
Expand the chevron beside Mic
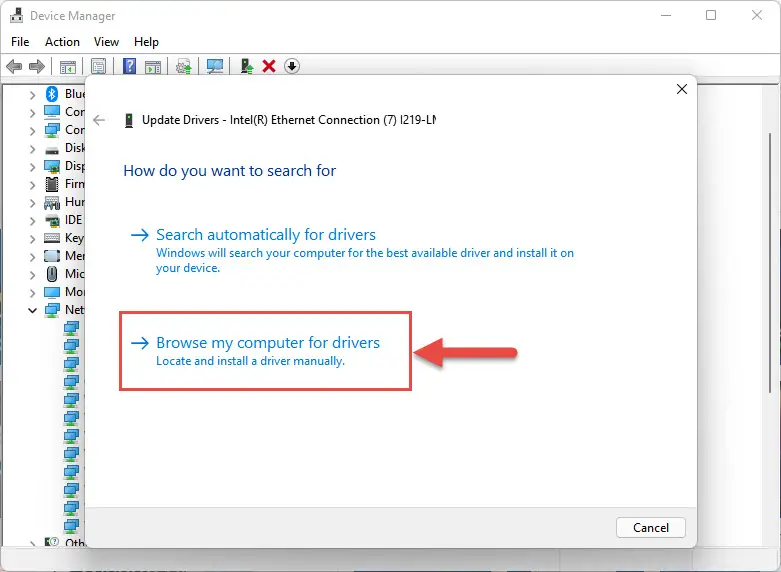(32, 275)
